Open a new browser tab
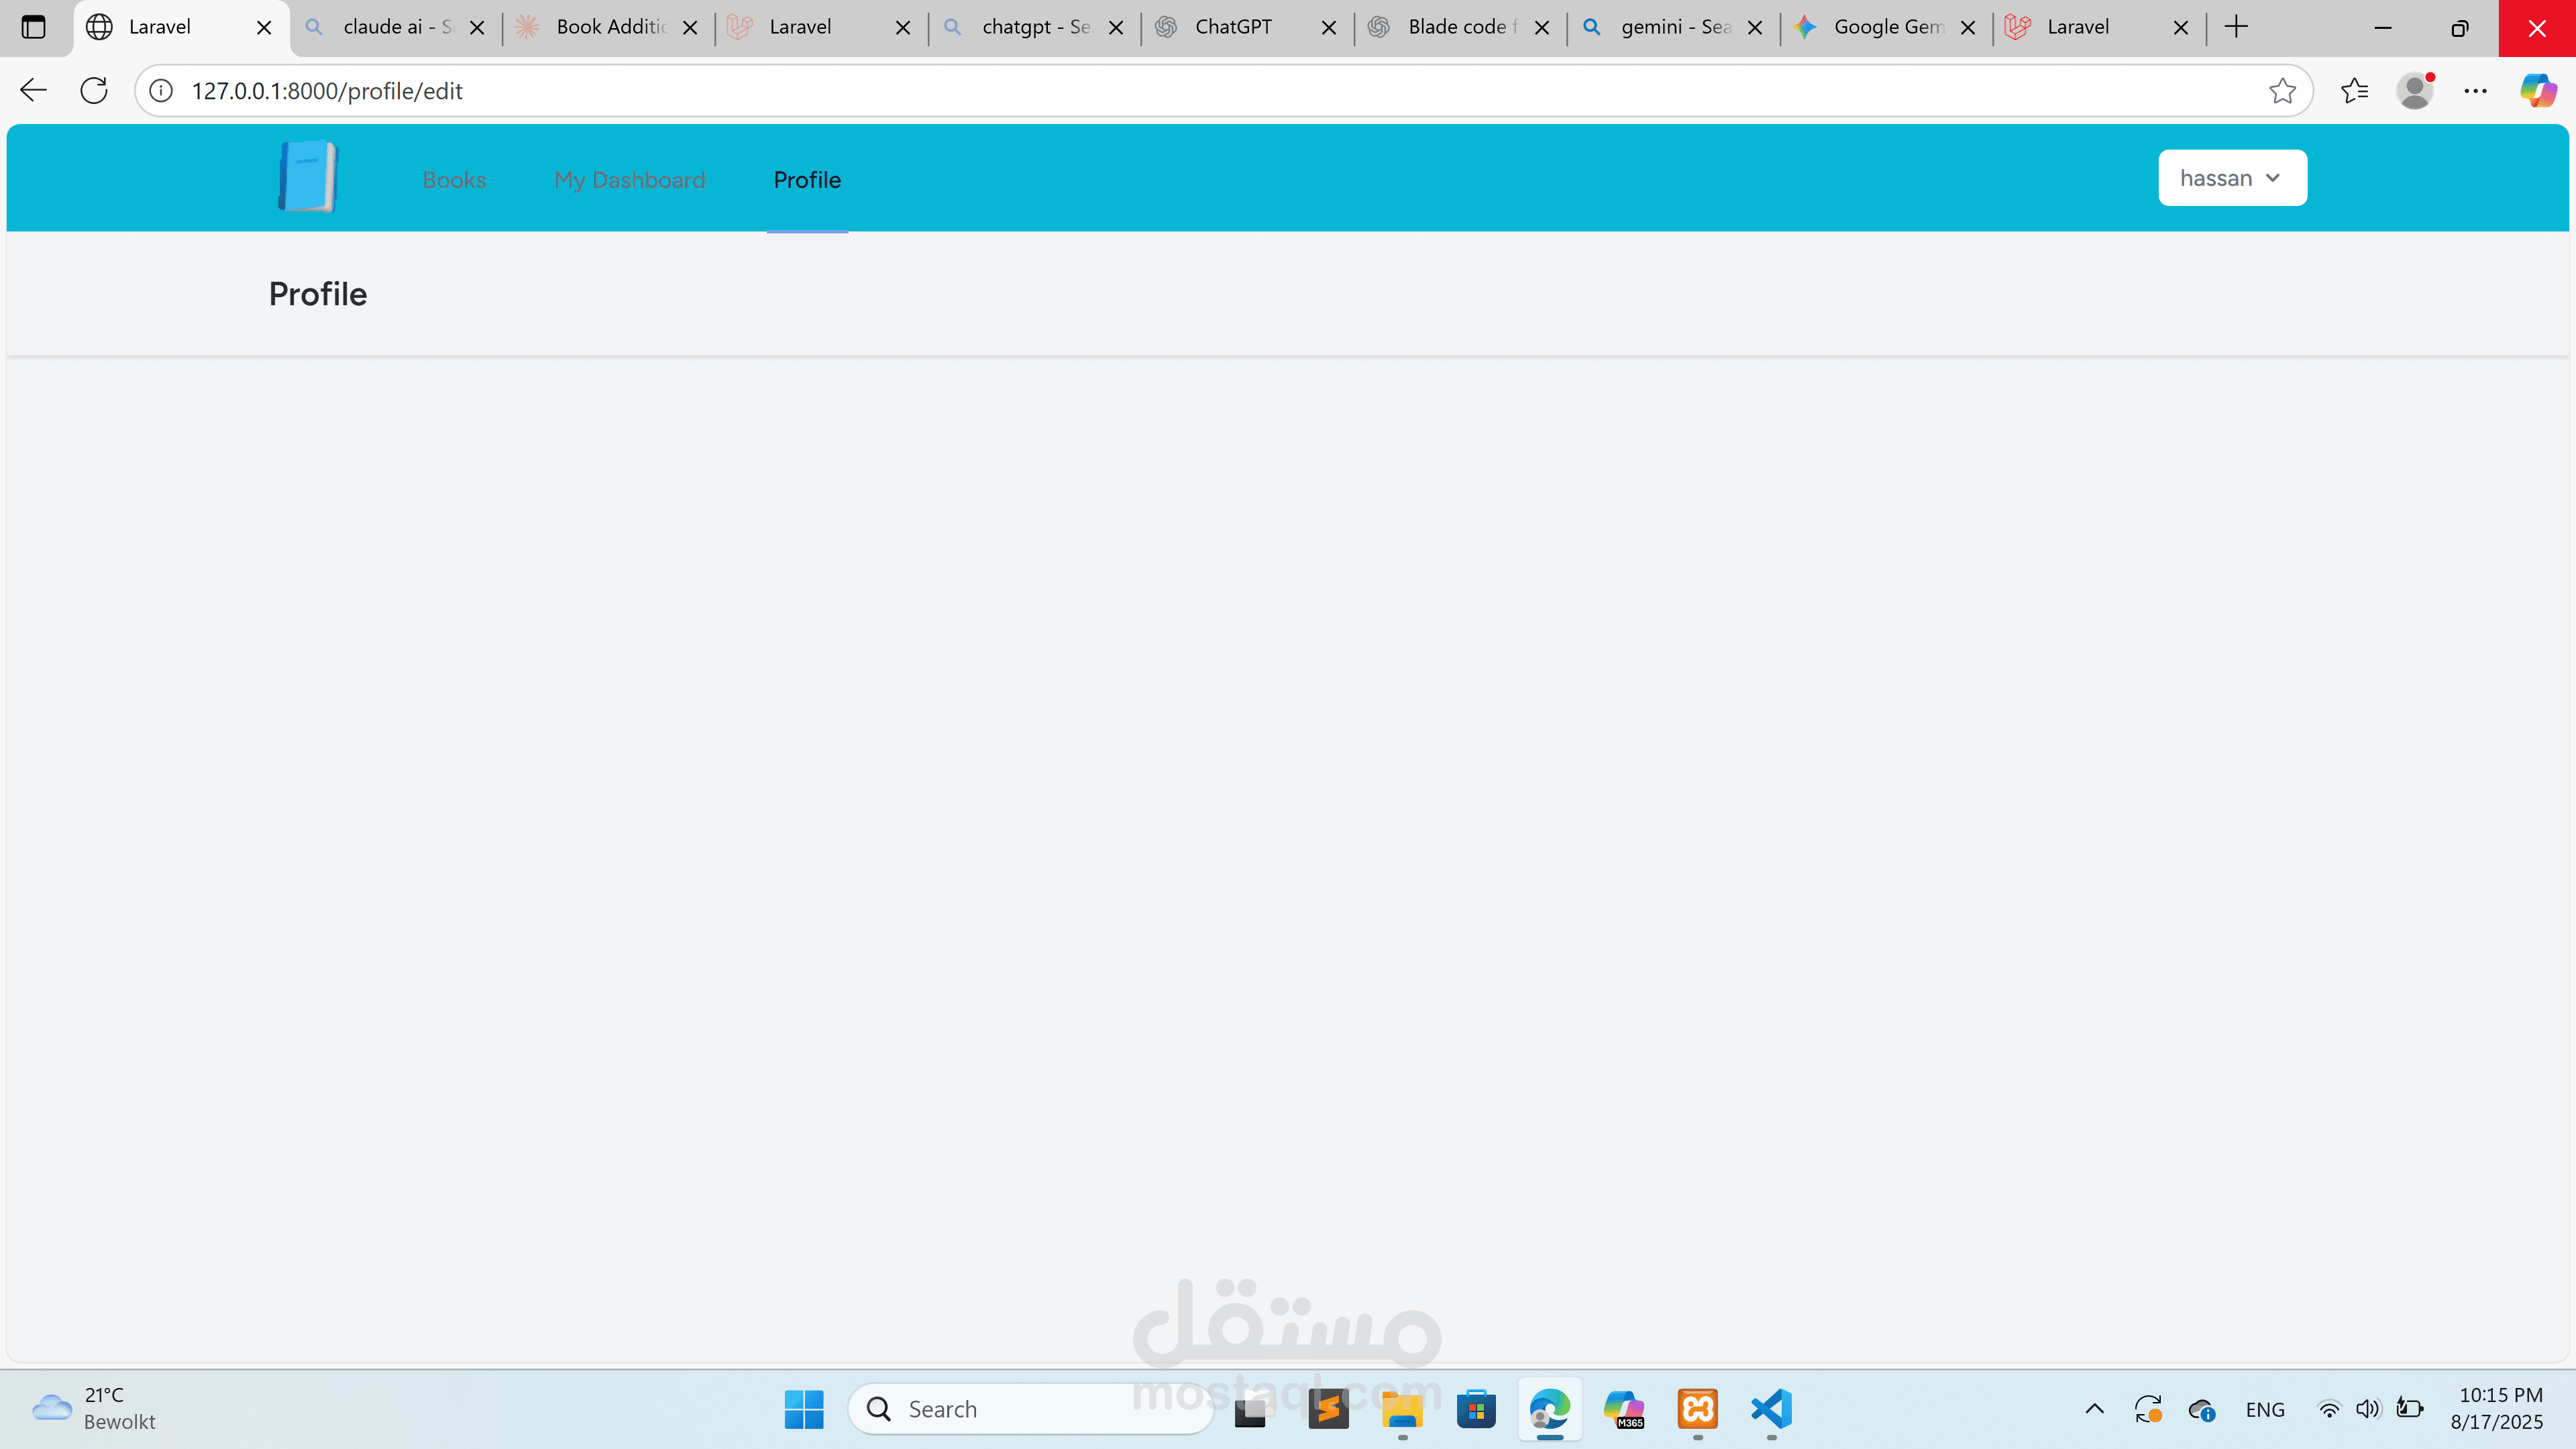Viewport: 2576px width, 1449px height. click(2237, 27)
